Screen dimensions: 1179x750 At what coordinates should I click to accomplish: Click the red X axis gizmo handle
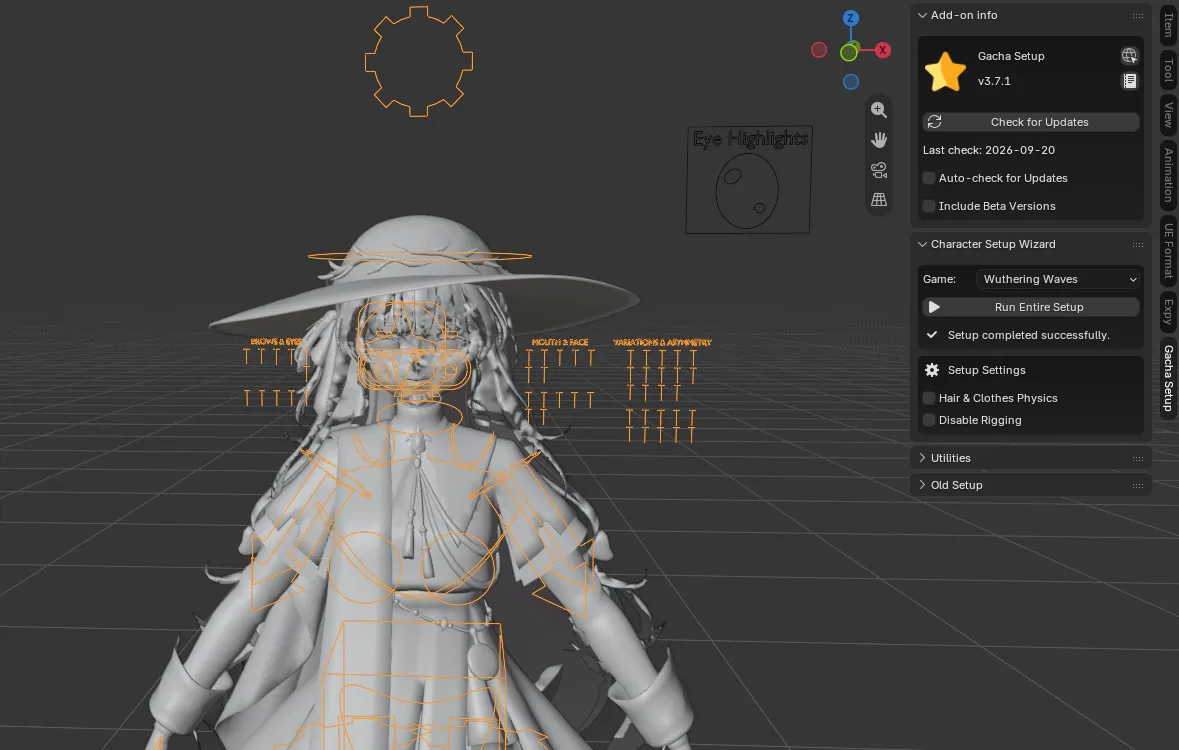click(883, 50)
